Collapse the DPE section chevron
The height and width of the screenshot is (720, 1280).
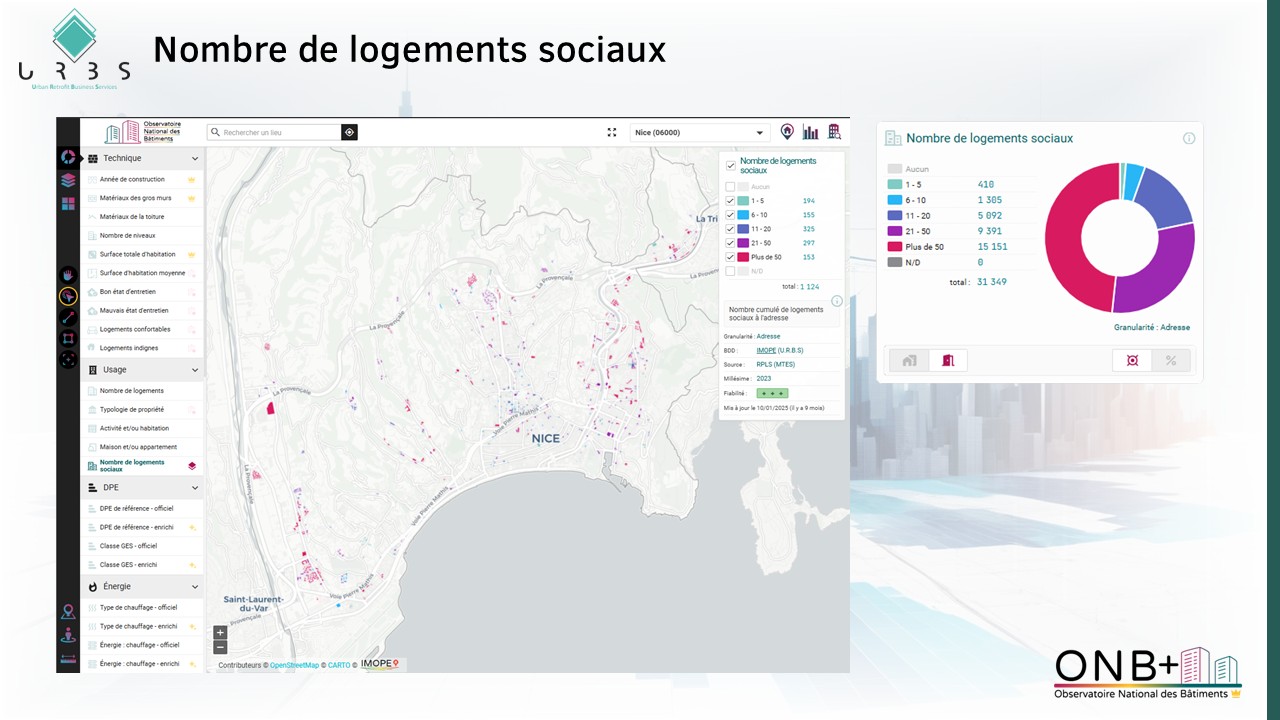pyautogui.click(x=195, y=487)
